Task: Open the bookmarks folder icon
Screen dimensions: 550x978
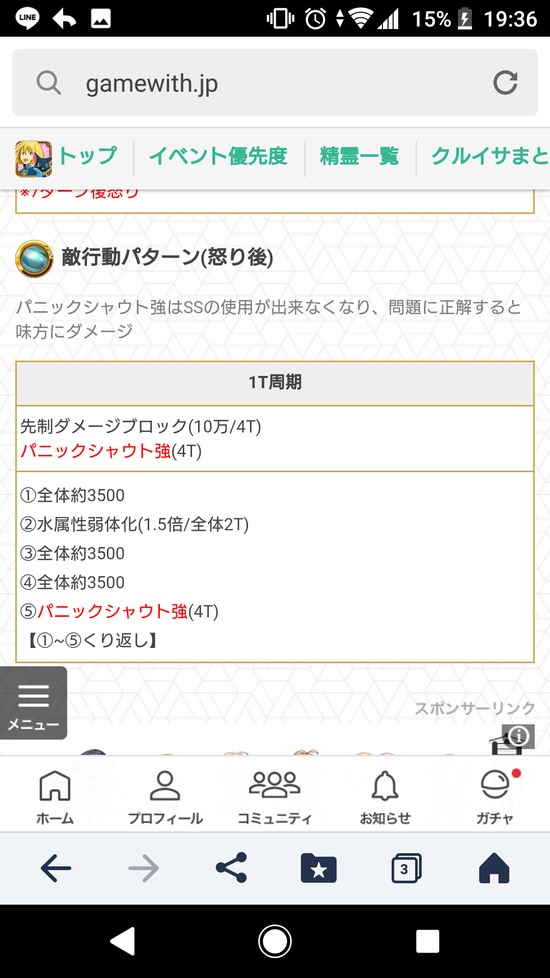Action: point(319,868)
